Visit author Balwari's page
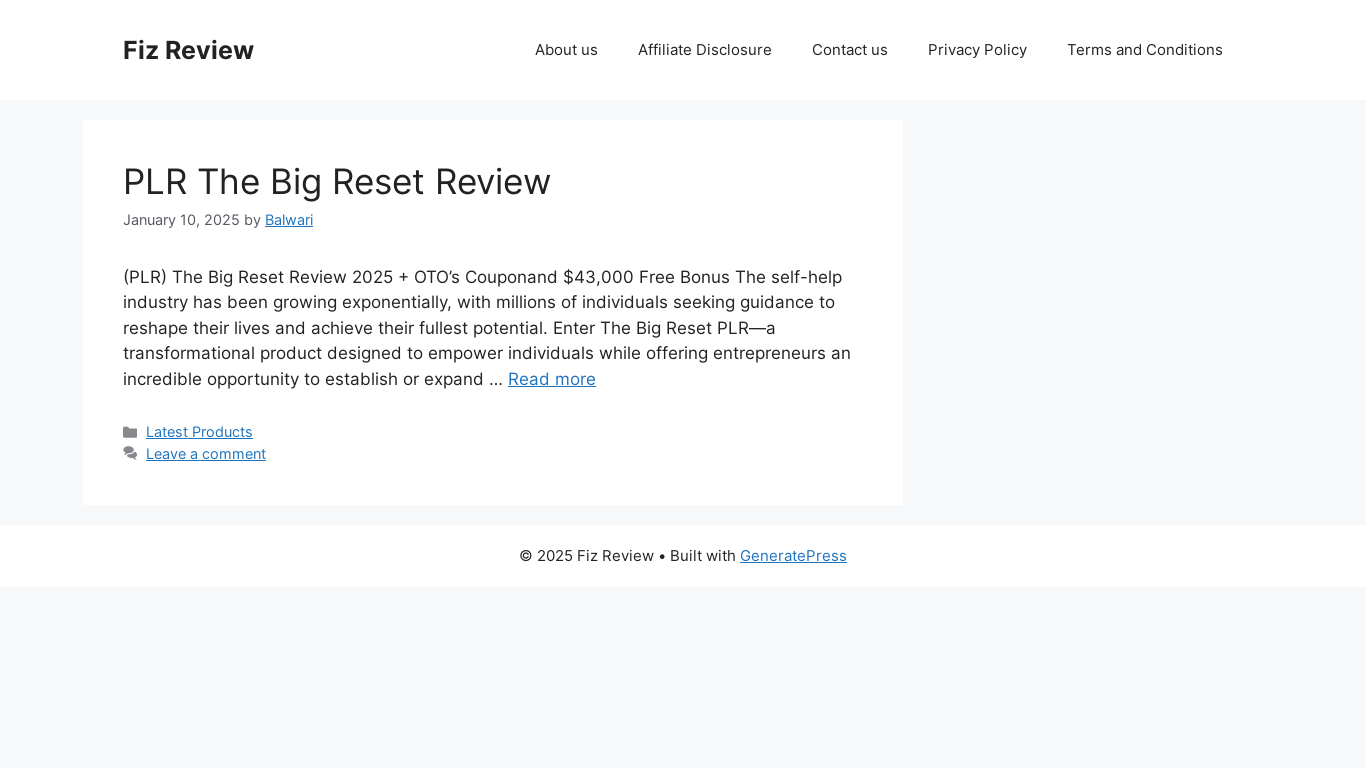This screenshot has width=1366, height=768. (289, 220)
